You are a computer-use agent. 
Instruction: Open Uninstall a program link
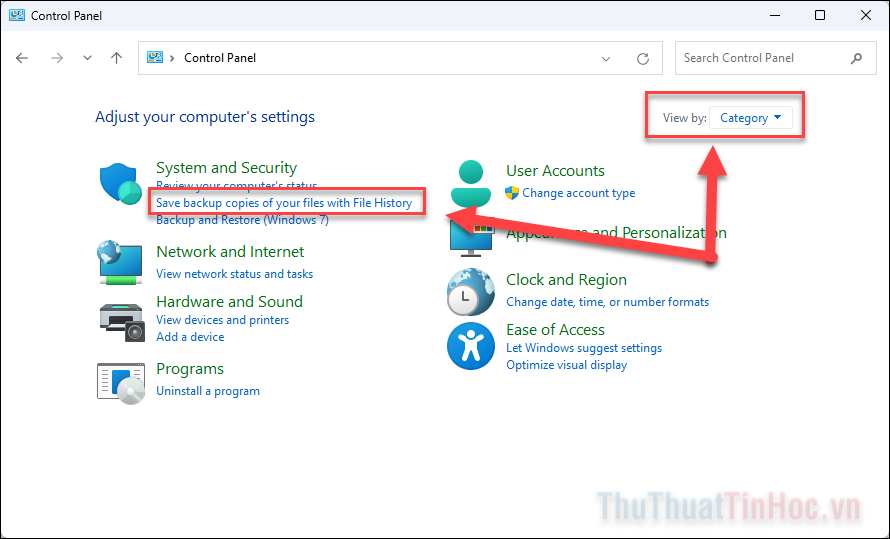(208, 391)
